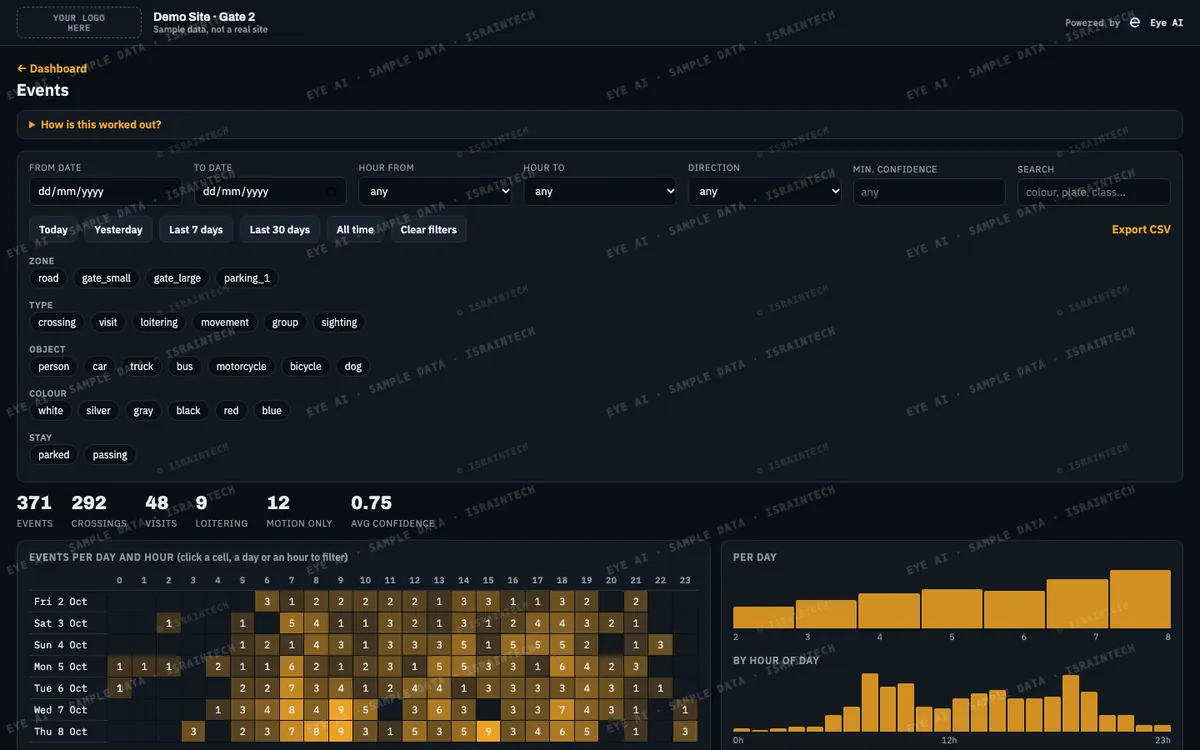The width and height of the screenshot is (1200, 750).
Task: Select the 'parked' stay filter
Action: (54, 454)
